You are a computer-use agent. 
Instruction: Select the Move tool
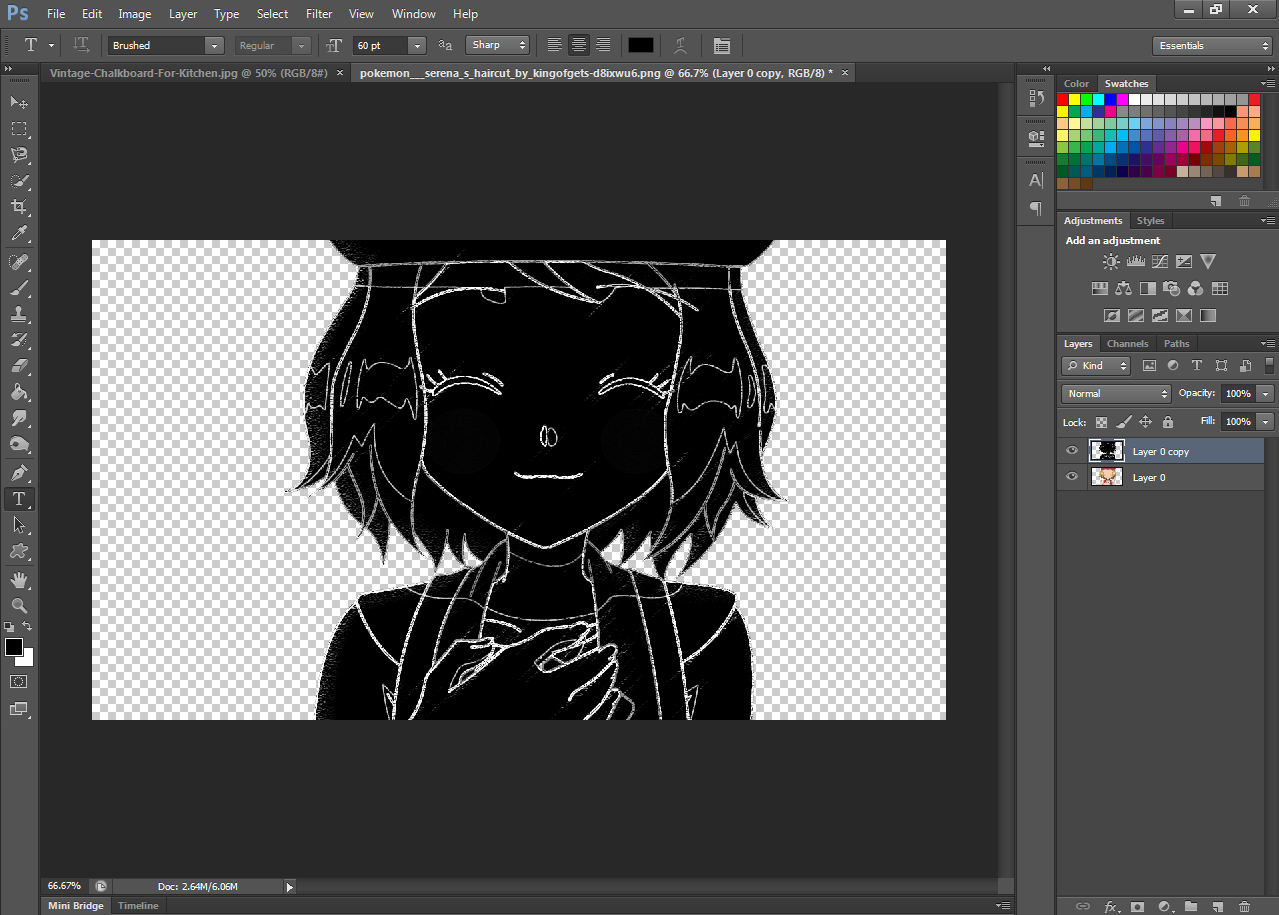click(19, 102)
